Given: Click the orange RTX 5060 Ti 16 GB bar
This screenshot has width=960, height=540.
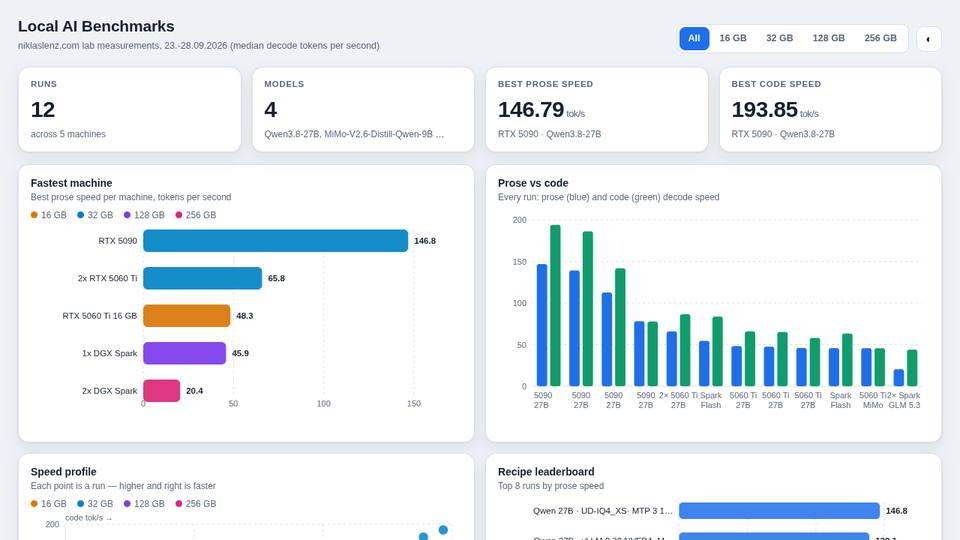Looking at the screenshot, I should (187, 316).
